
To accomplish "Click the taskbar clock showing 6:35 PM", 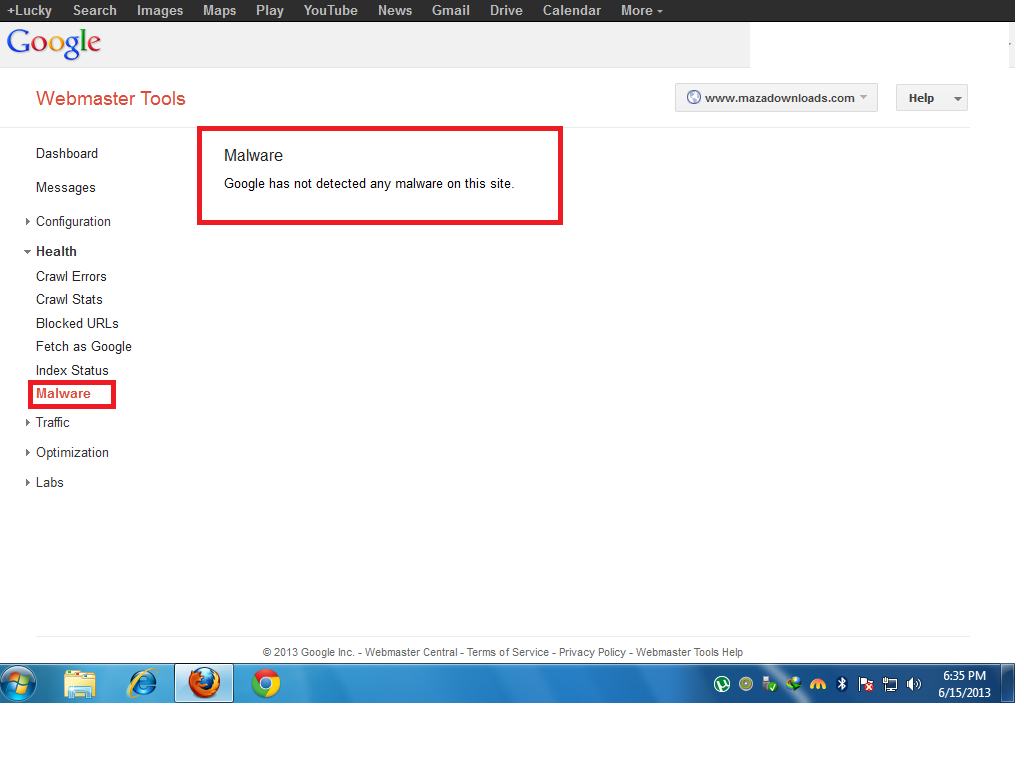I will (x=964, y=684).
